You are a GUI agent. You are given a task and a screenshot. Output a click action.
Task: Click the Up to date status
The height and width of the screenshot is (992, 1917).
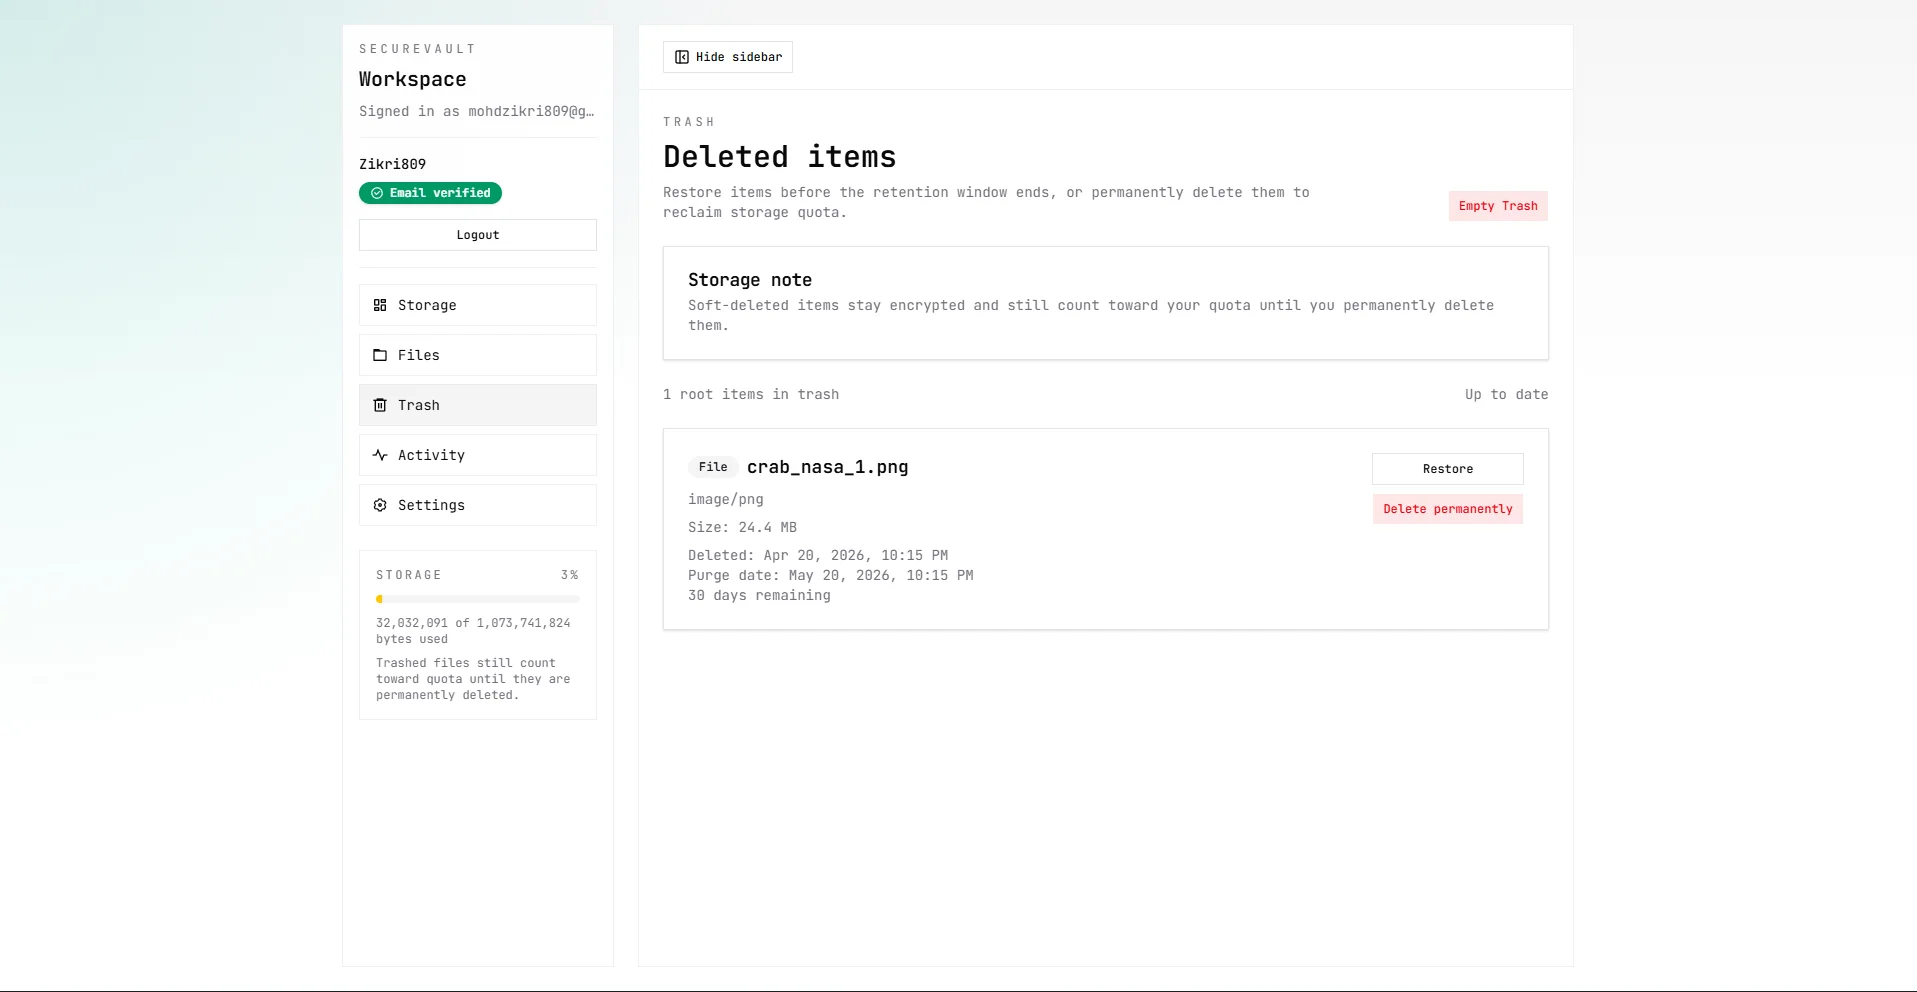point(1507,394)
